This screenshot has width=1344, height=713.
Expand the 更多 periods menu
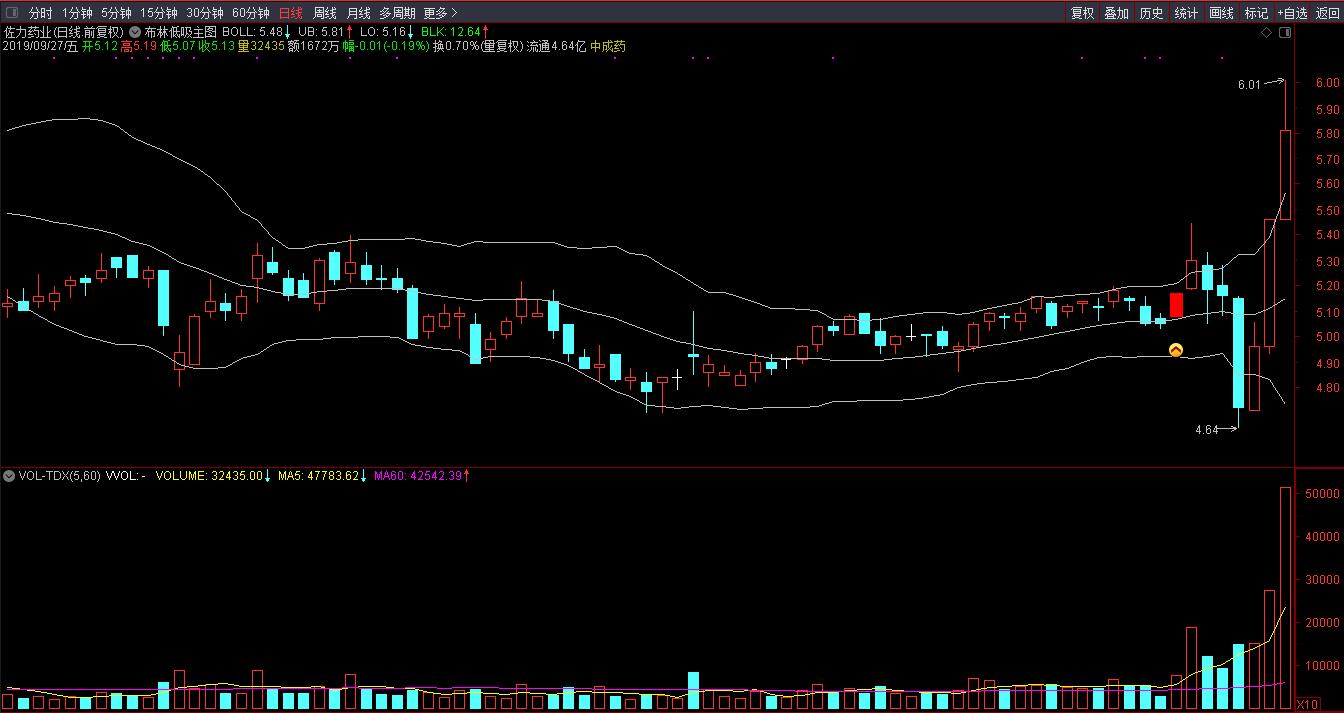(x=440, y=13)
